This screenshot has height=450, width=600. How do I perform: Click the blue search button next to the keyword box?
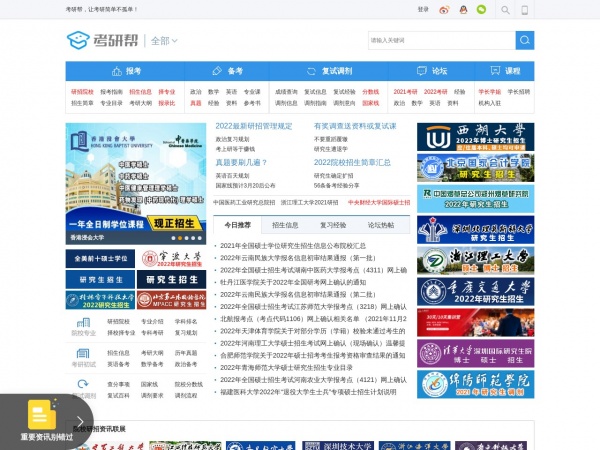pos(525,40)
